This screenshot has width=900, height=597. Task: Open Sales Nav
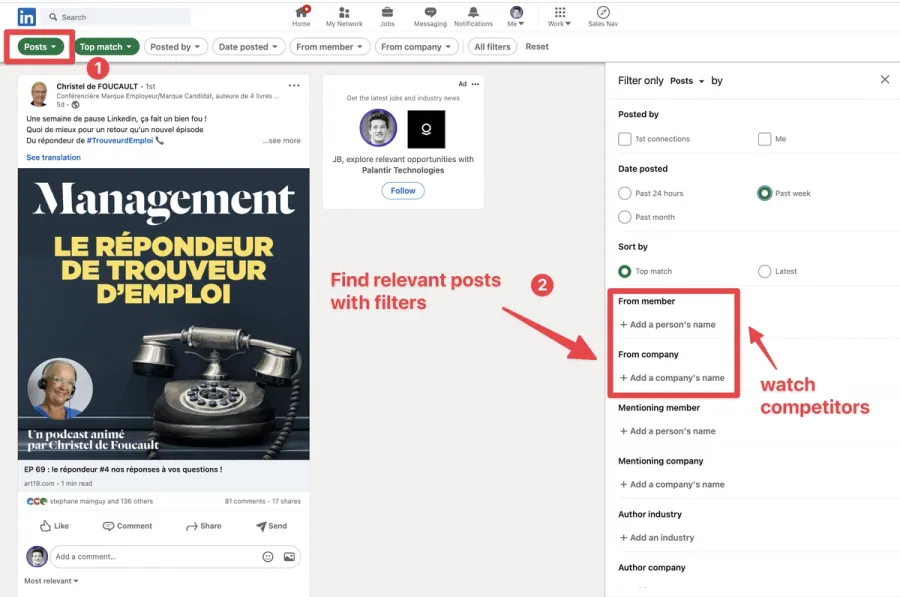[x=602, y=18]
